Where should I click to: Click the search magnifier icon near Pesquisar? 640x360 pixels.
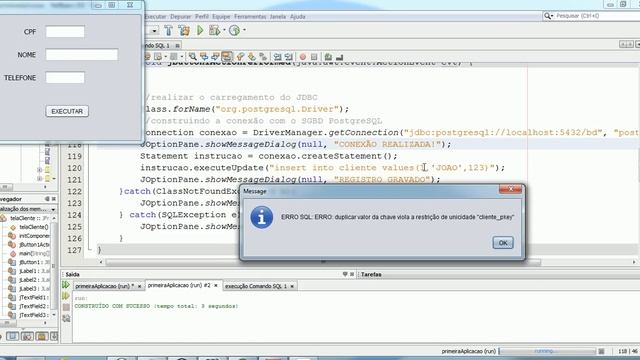(x=547, y=16)
